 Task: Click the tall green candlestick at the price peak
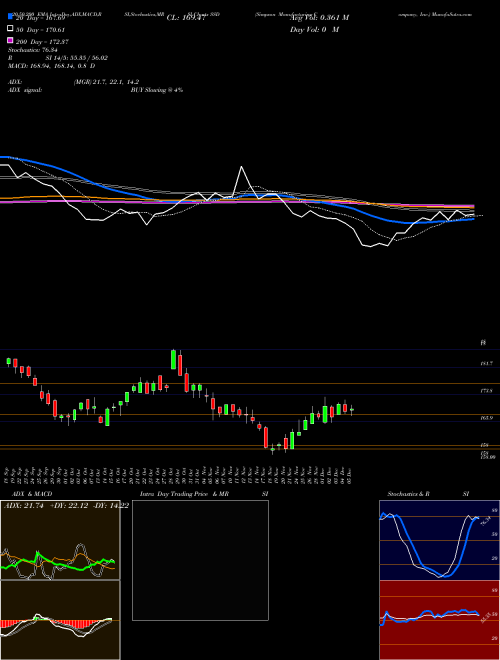173,359
